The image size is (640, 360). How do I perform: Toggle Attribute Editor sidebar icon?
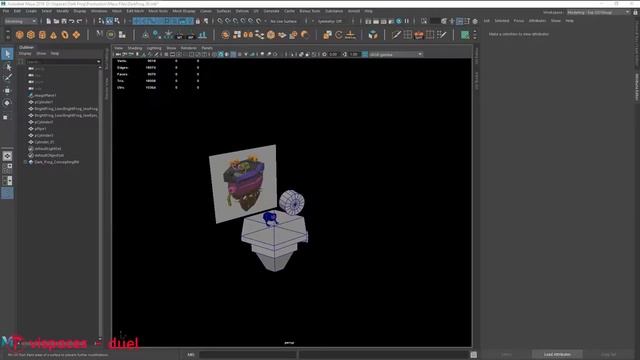pos(460,21)
